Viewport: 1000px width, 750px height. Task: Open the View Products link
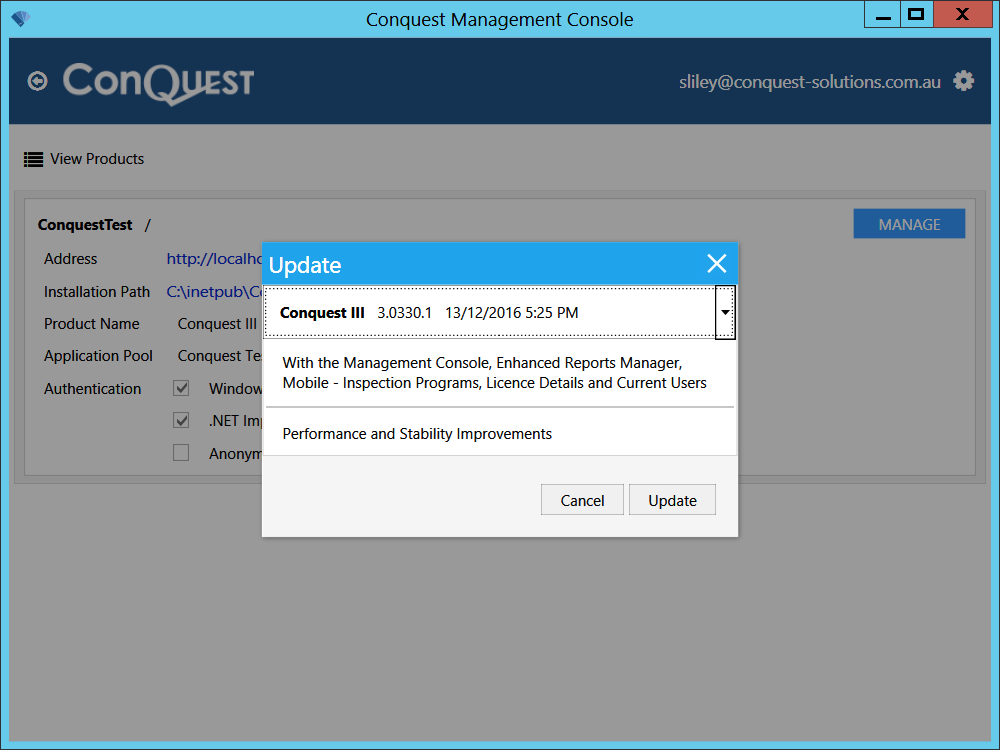[x=97, y=159]
